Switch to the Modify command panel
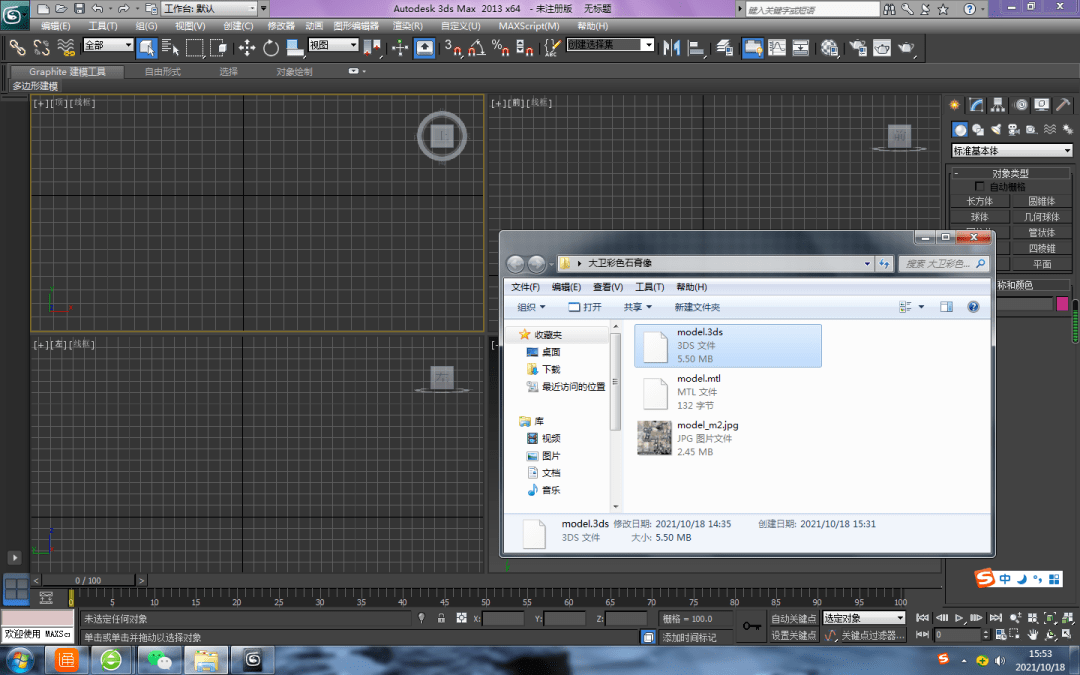This screenshot has width=1080, height=675. tap(976, 105)
